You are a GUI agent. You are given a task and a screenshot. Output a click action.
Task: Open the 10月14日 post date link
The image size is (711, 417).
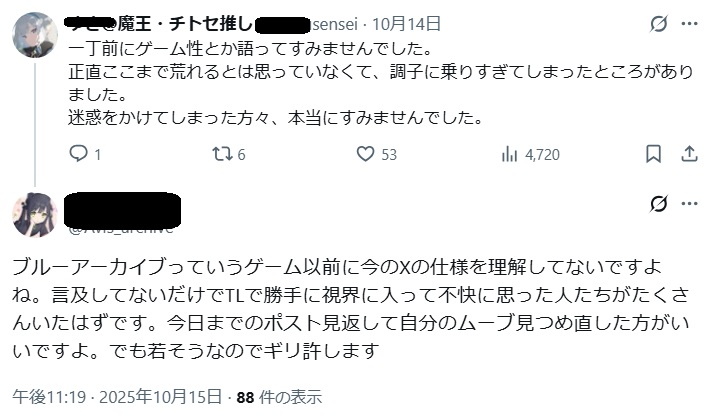click(399, 23)
